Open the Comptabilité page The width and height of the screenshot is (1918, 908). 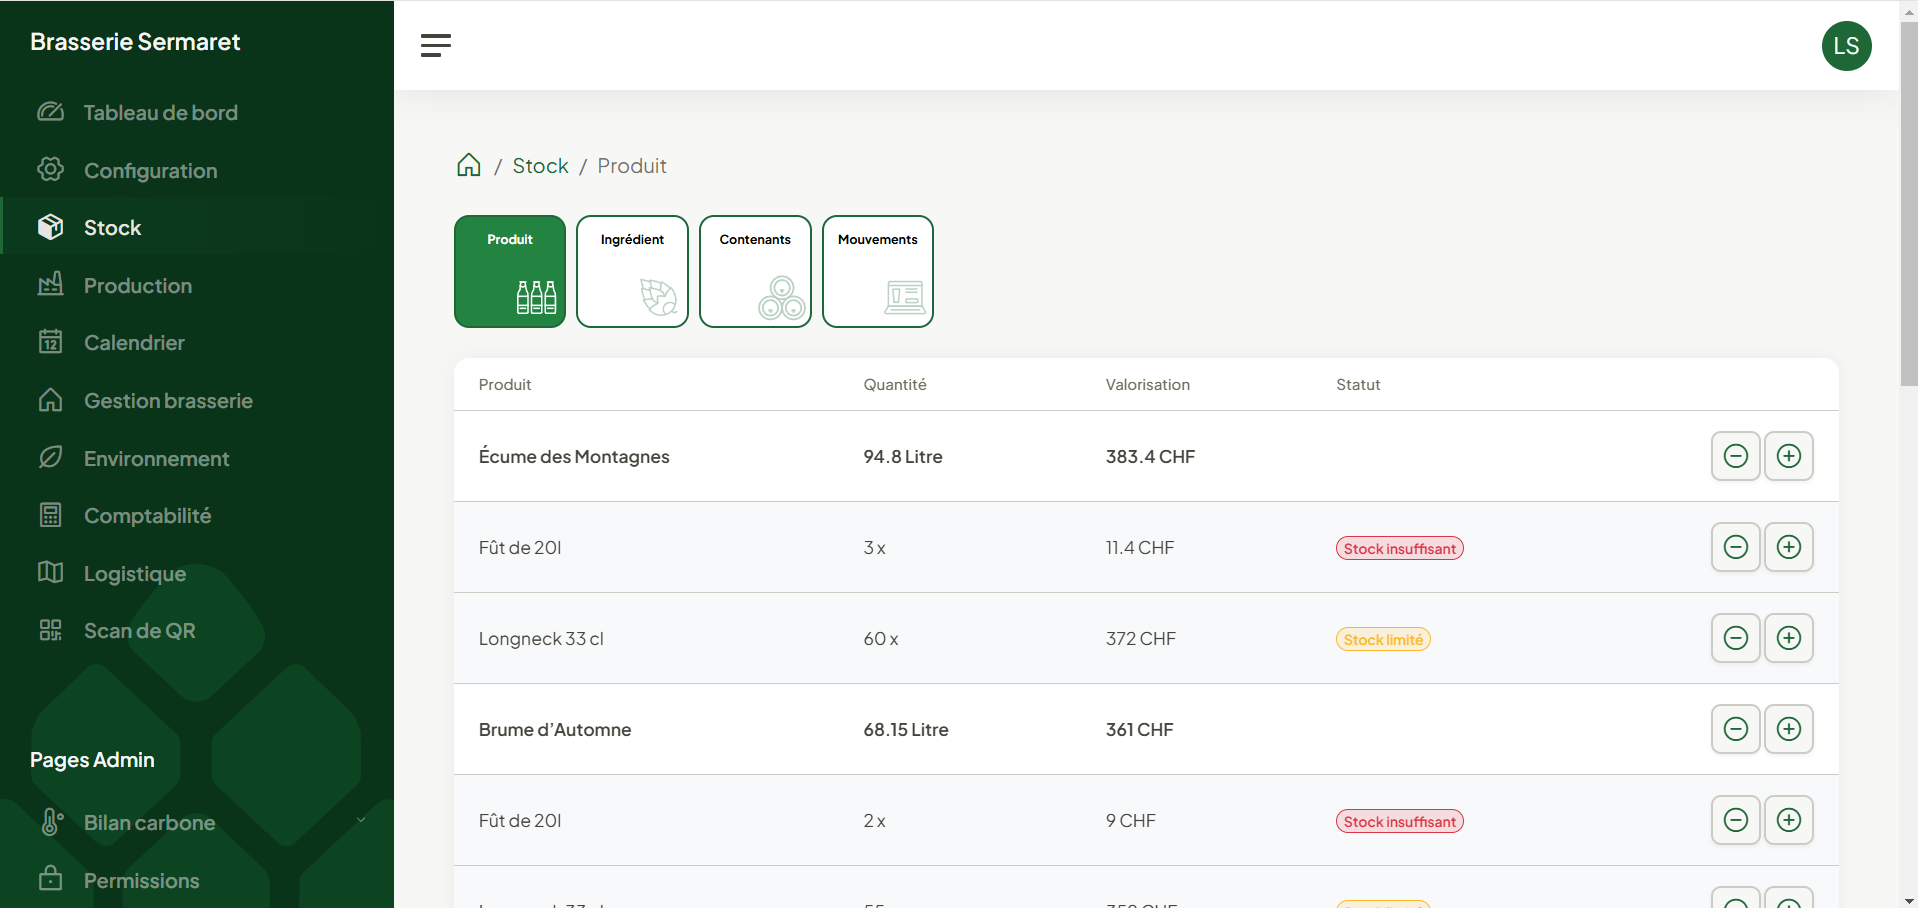click(147, 516)
